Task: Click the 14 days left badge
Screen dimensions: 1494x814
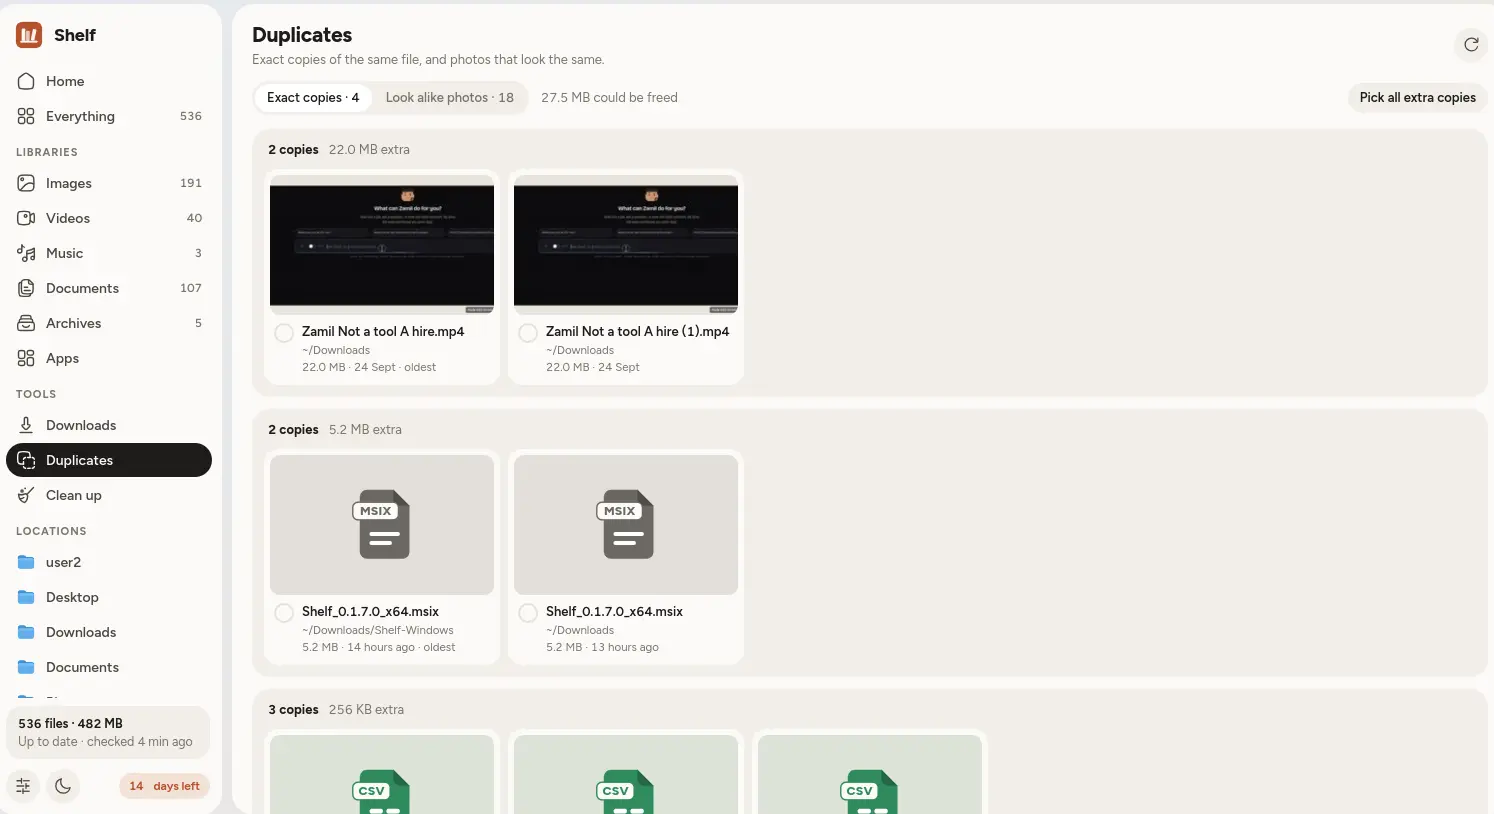Action: coord(165,786)
